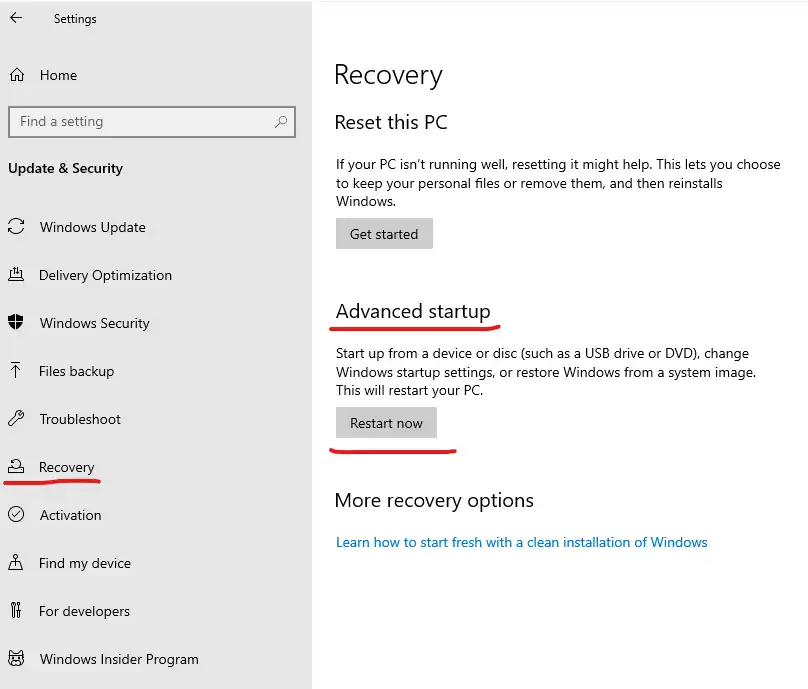This screenshot has height=689, width=808.
Task: Click the Home house icon
Action: coord(16,75)
